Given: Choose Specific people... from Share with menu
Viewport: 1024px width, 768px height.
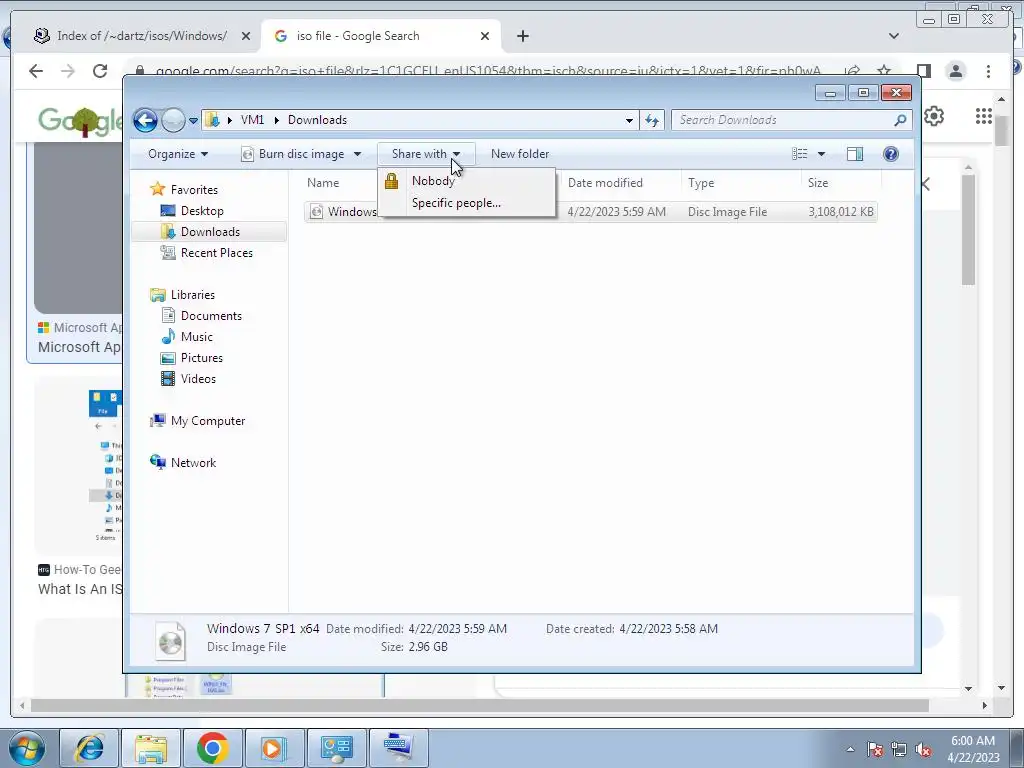Looking at the screenshot, I should click(x=466, y=203).
